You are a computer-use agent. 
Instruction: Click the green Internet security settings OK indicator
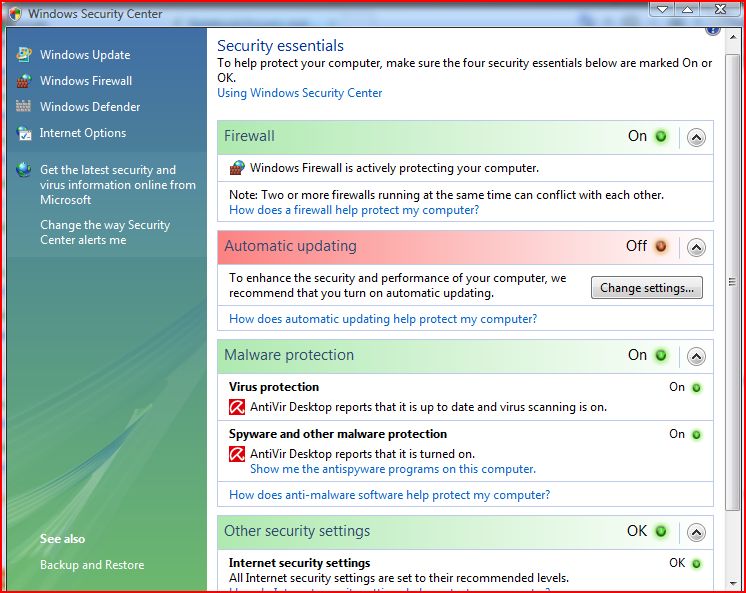696,564
